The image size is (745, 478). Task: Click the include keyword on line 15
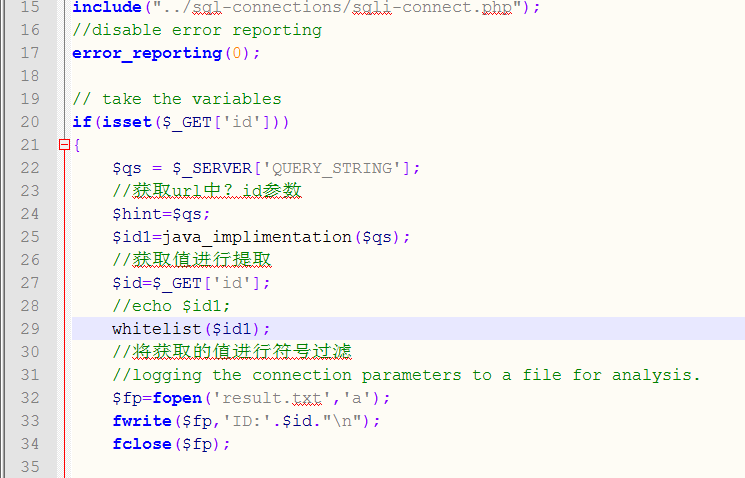(x=106, y=7)
